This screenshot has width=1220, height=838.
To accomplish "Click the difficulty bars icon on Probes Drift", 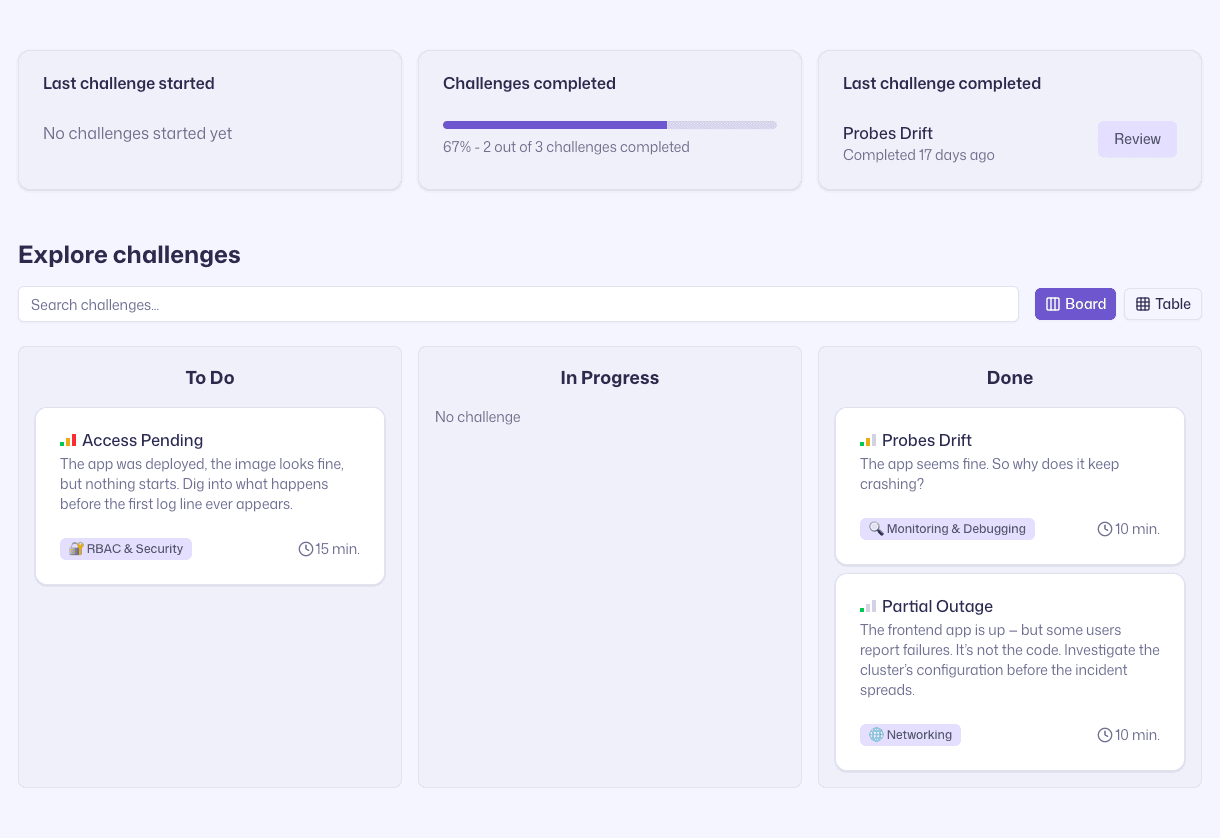I will coord(868,440).
